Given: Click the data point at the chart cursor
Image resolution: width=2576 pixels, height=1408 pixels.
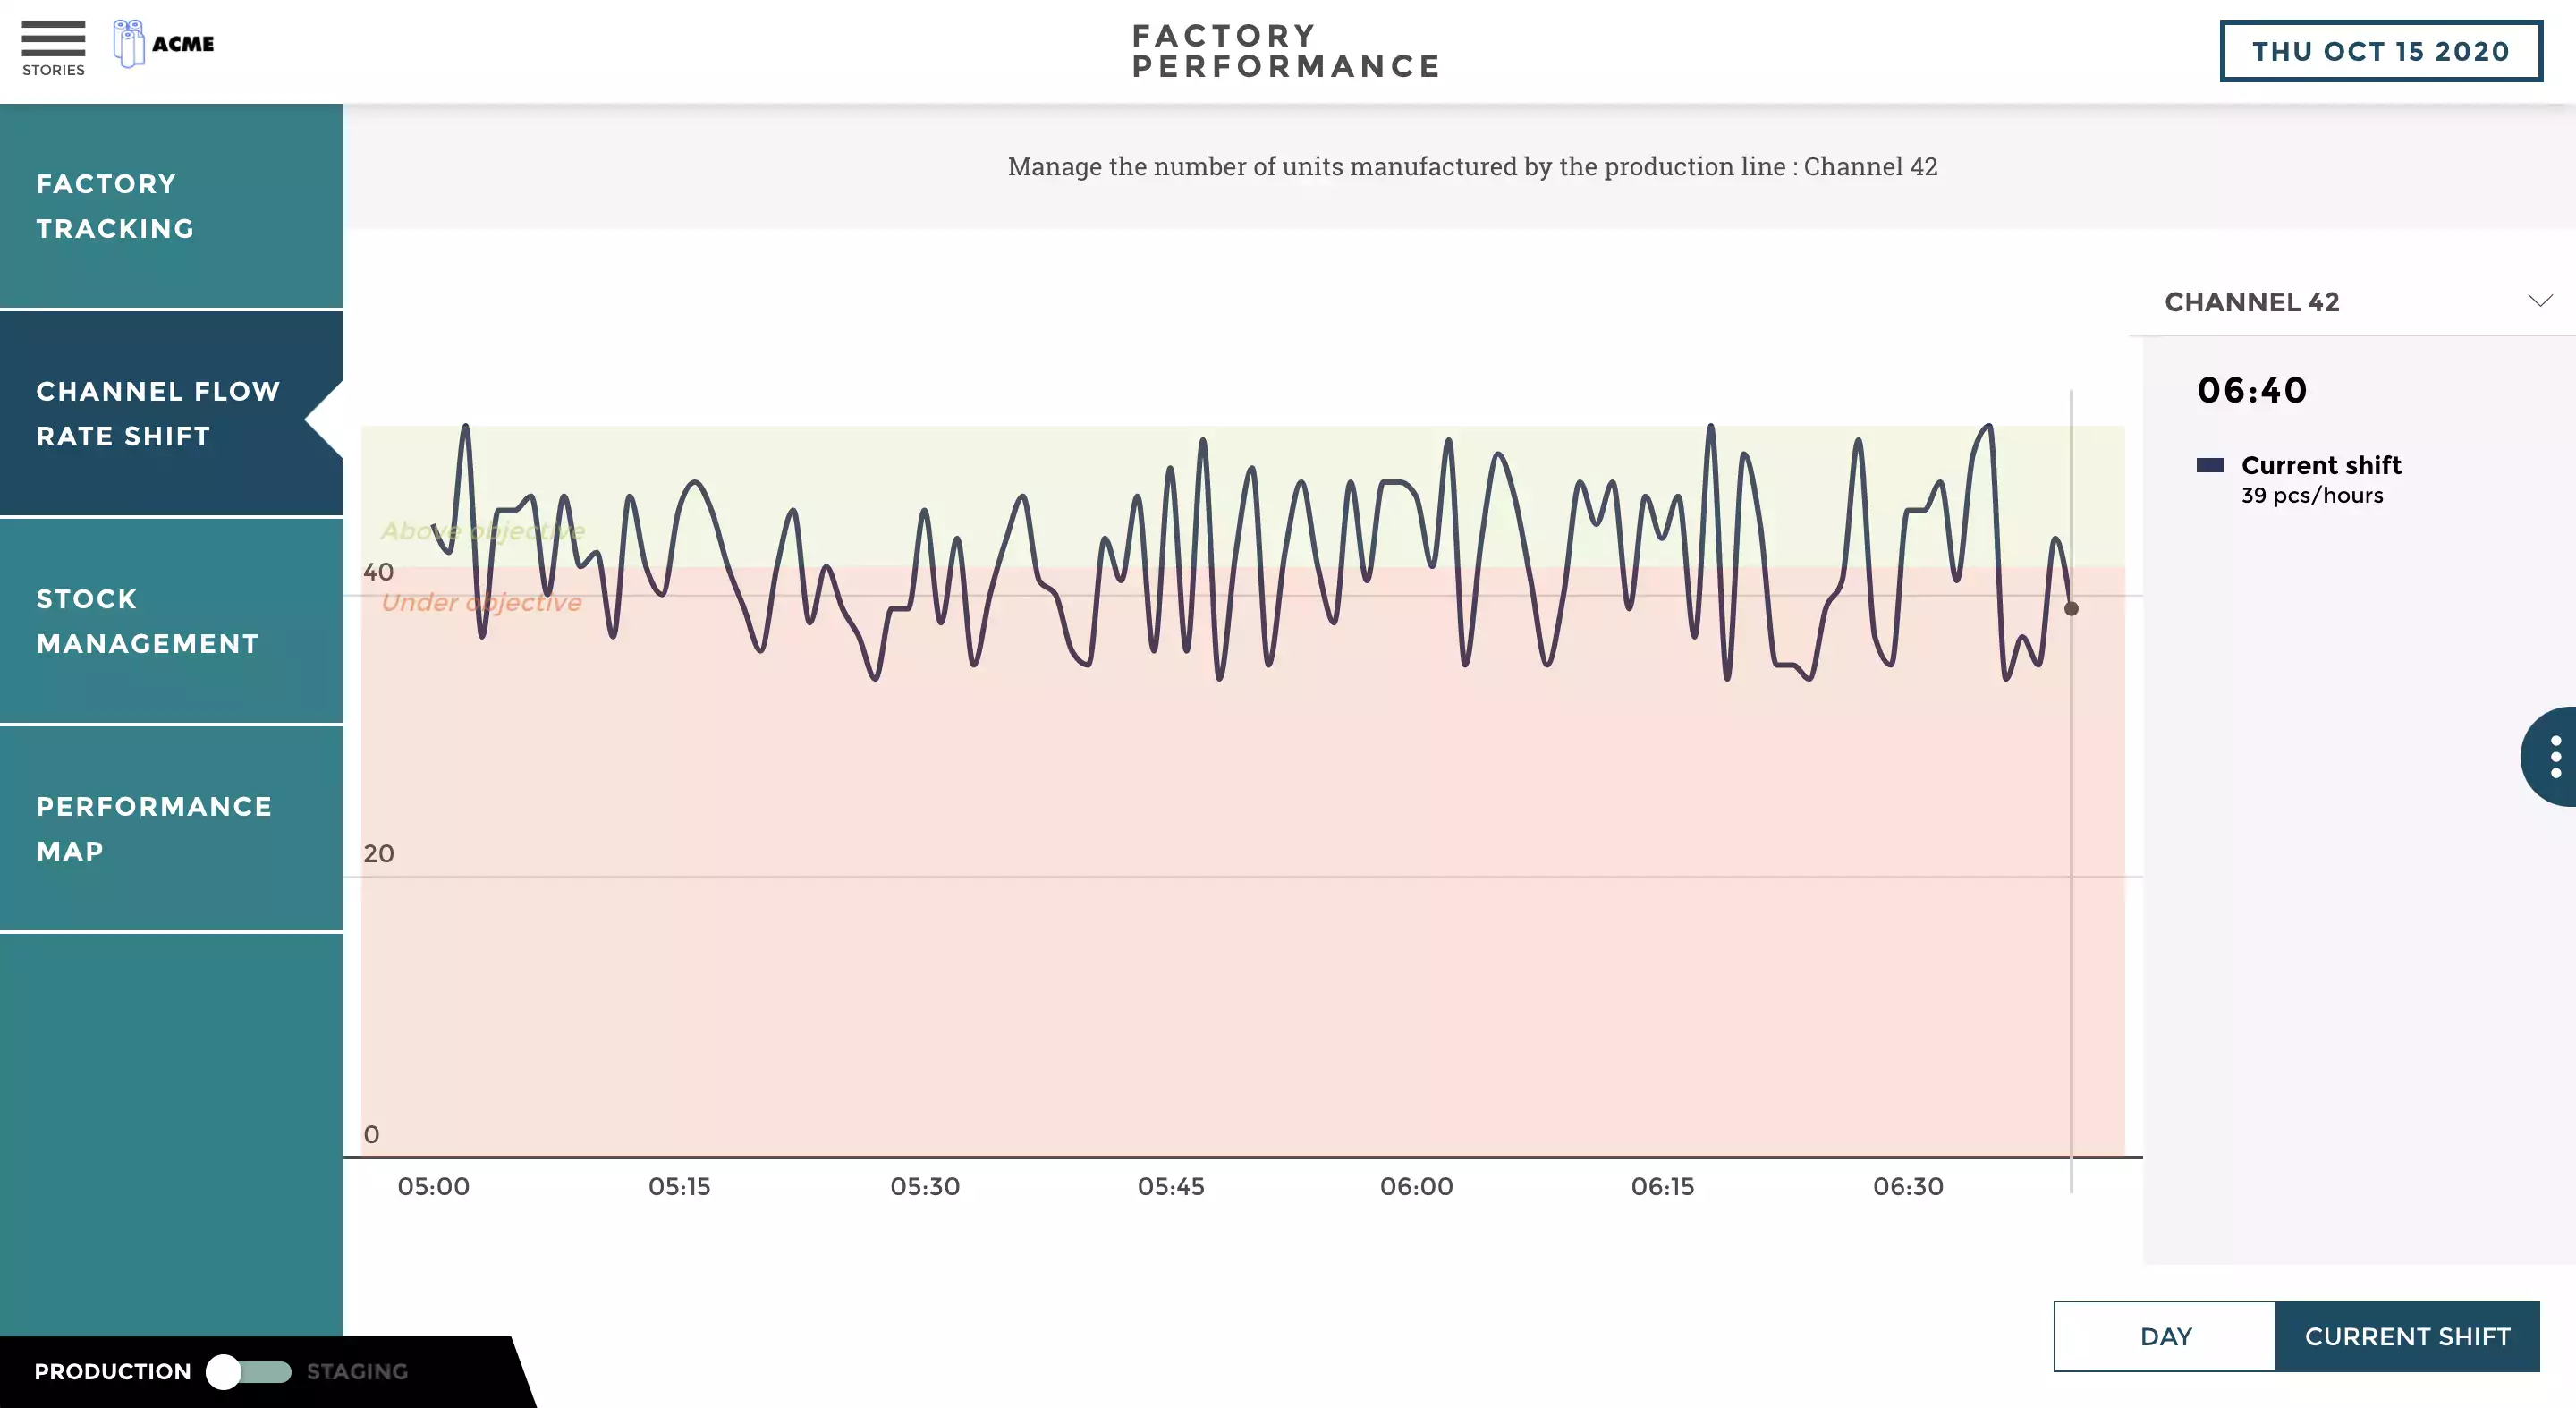Looking at the screenshot, I should 2071,608.
